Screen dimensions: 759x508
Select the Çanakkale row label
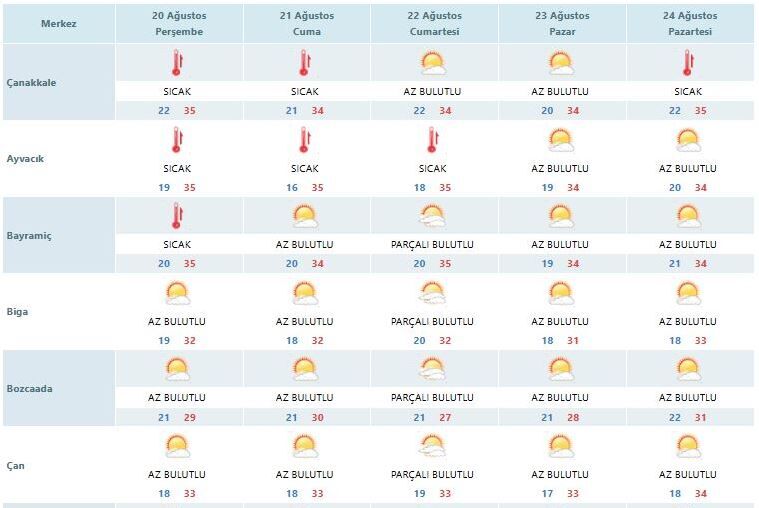coord(31,83)
